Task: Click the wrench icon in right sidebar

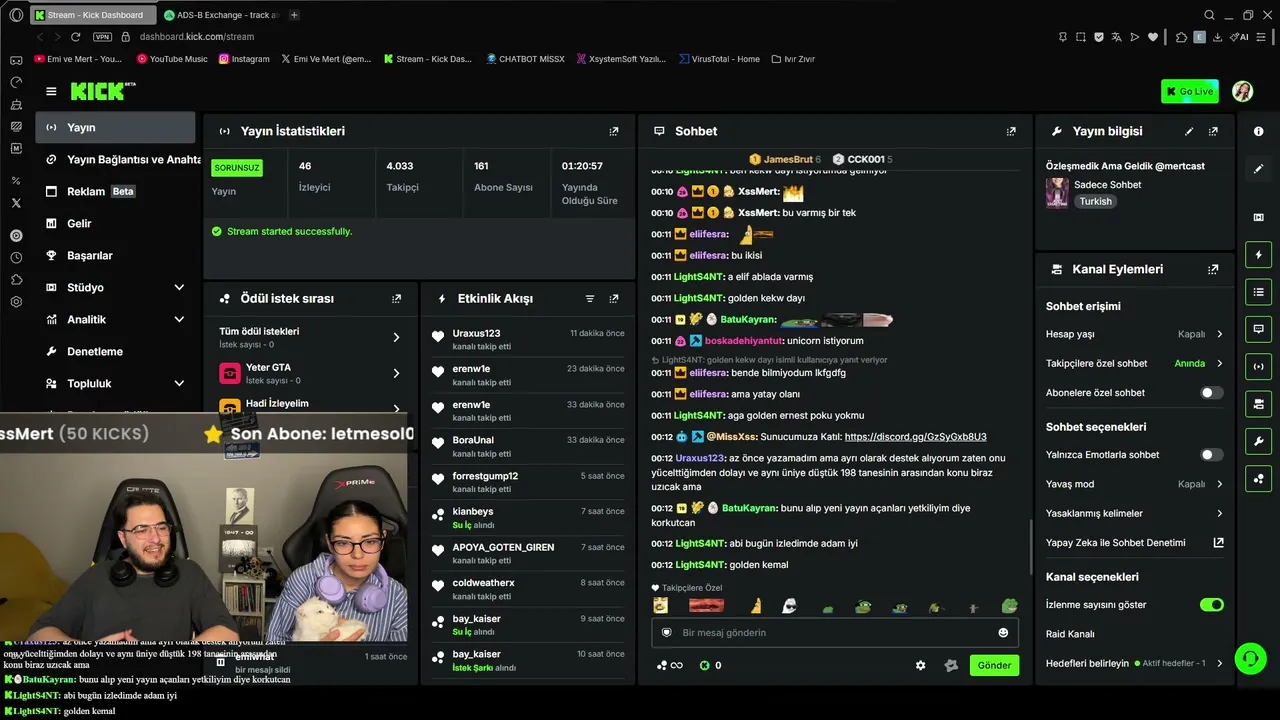Action: (x=1258, y=441)
